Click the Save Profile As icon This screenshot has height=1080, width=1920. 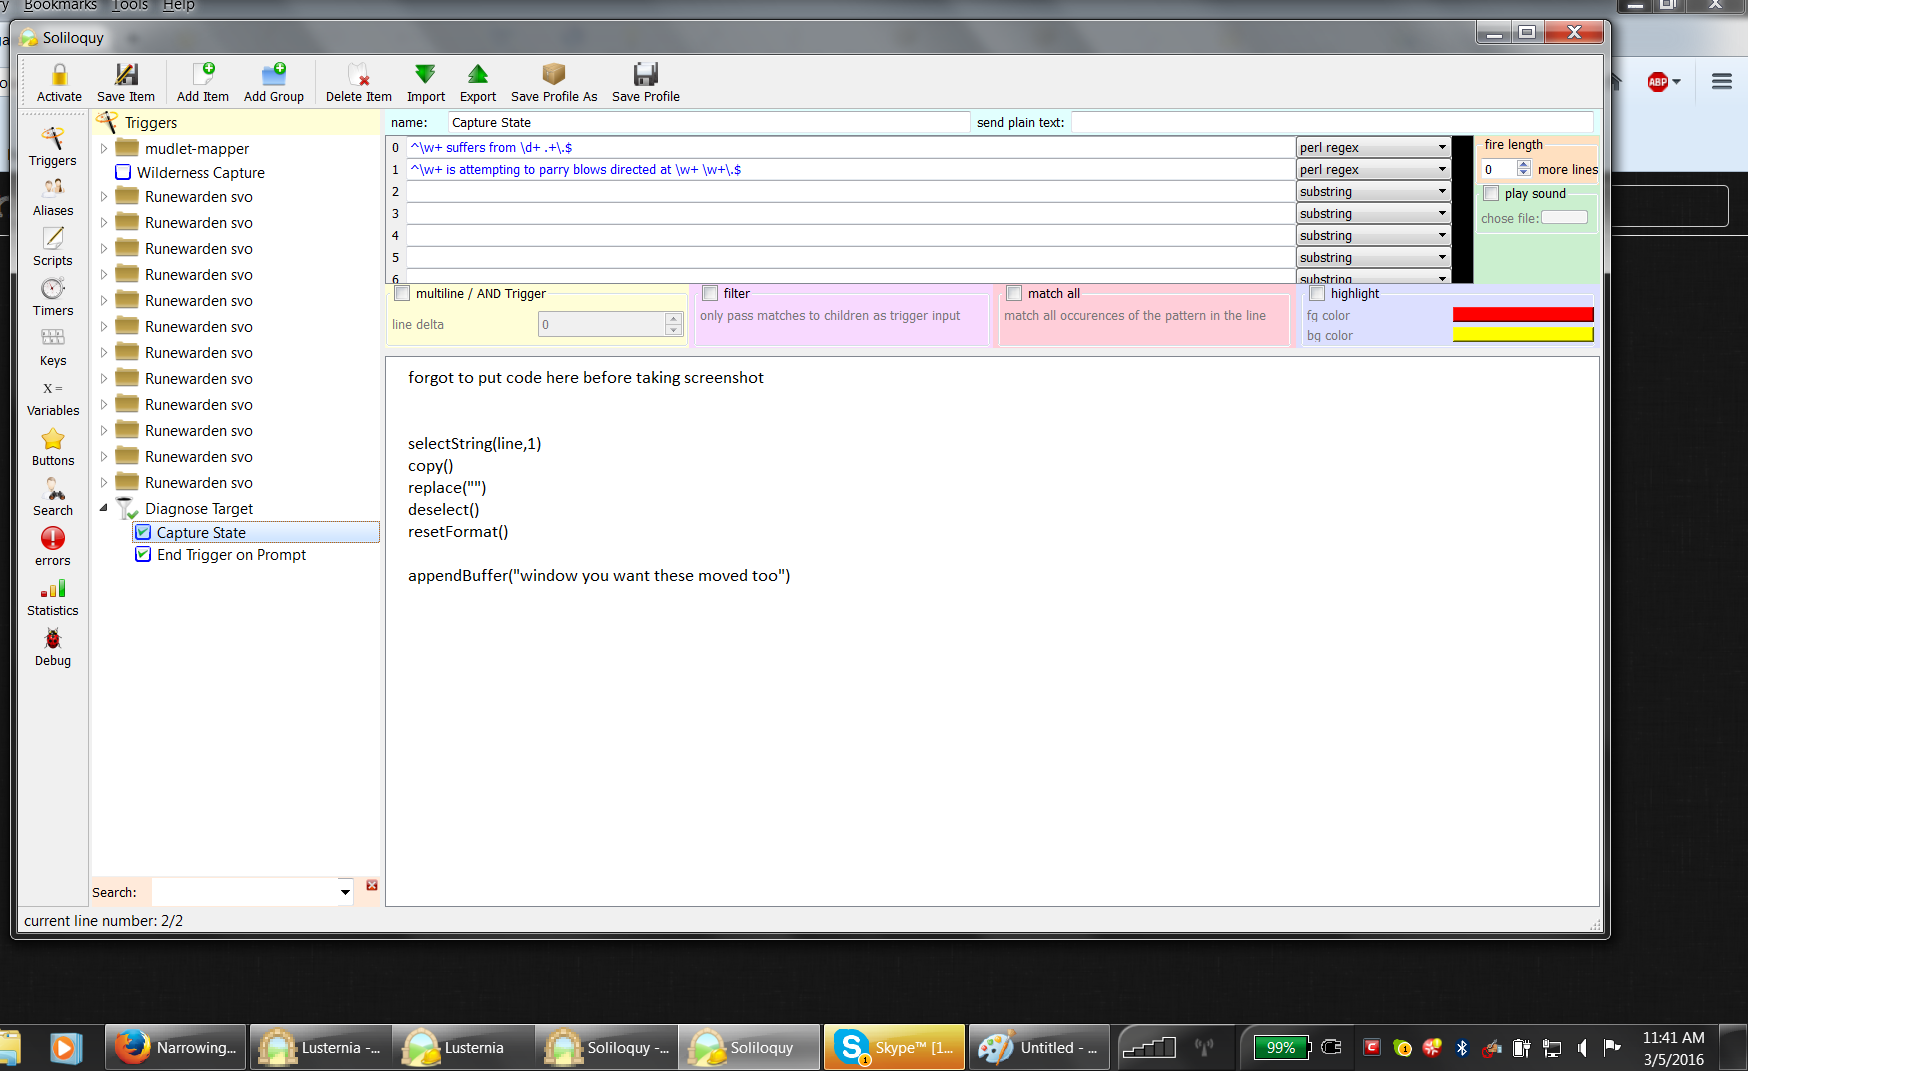tap(554, 75)
